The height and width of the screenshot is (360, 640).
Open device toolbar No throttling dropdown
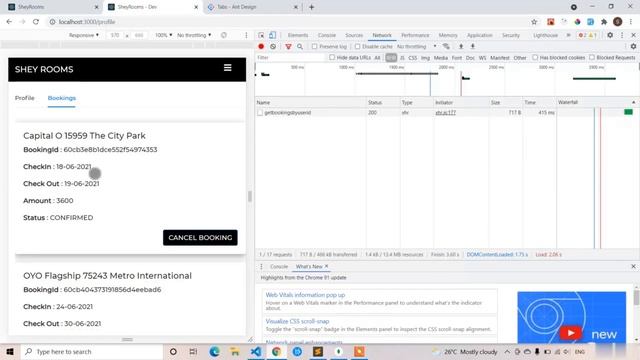194,35
